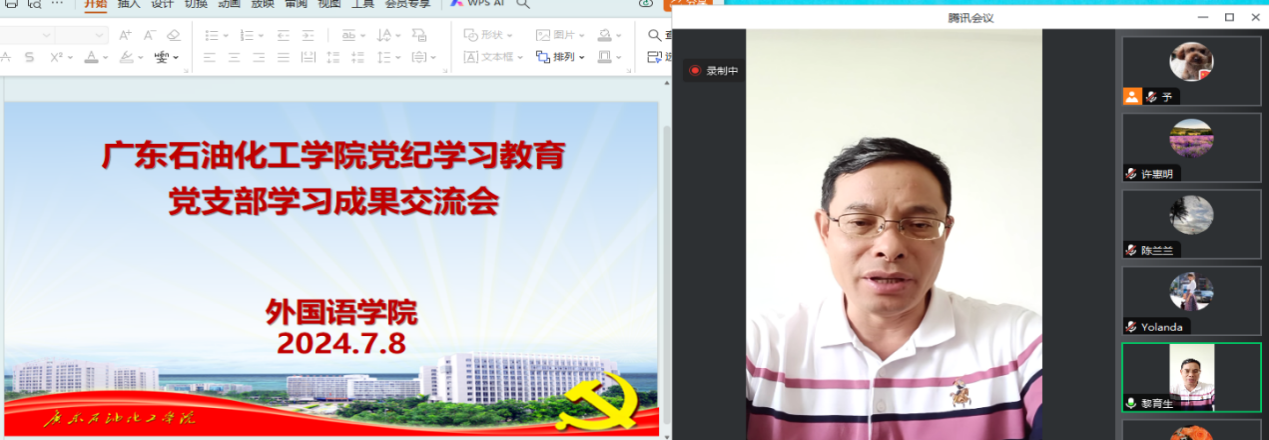This screenshot has width=1269, height=440.
Task: Align text left
Action: point(210,58)
